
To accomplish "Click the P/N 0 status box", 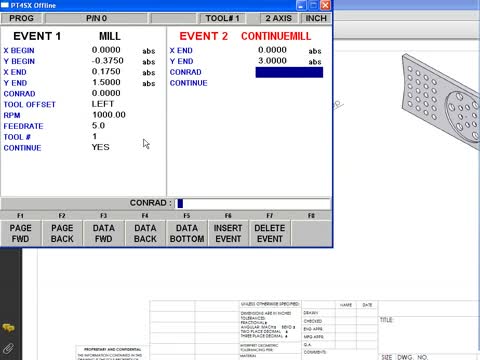I will click(x=96, y=18).
